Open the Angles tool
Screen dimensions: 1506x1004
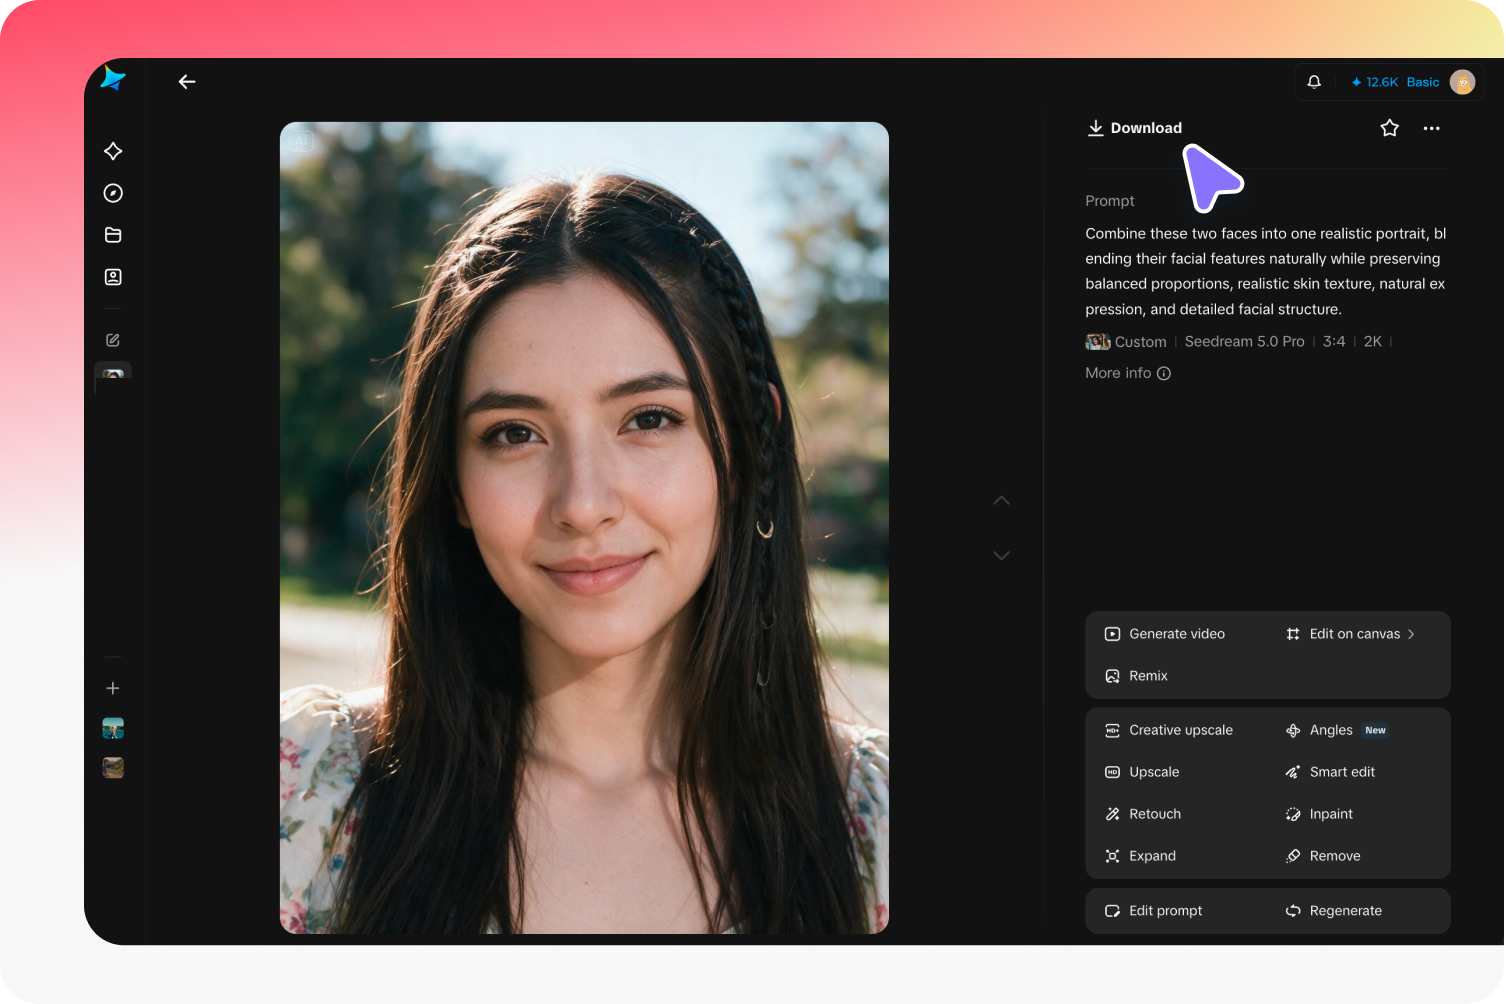[1336, 730]
